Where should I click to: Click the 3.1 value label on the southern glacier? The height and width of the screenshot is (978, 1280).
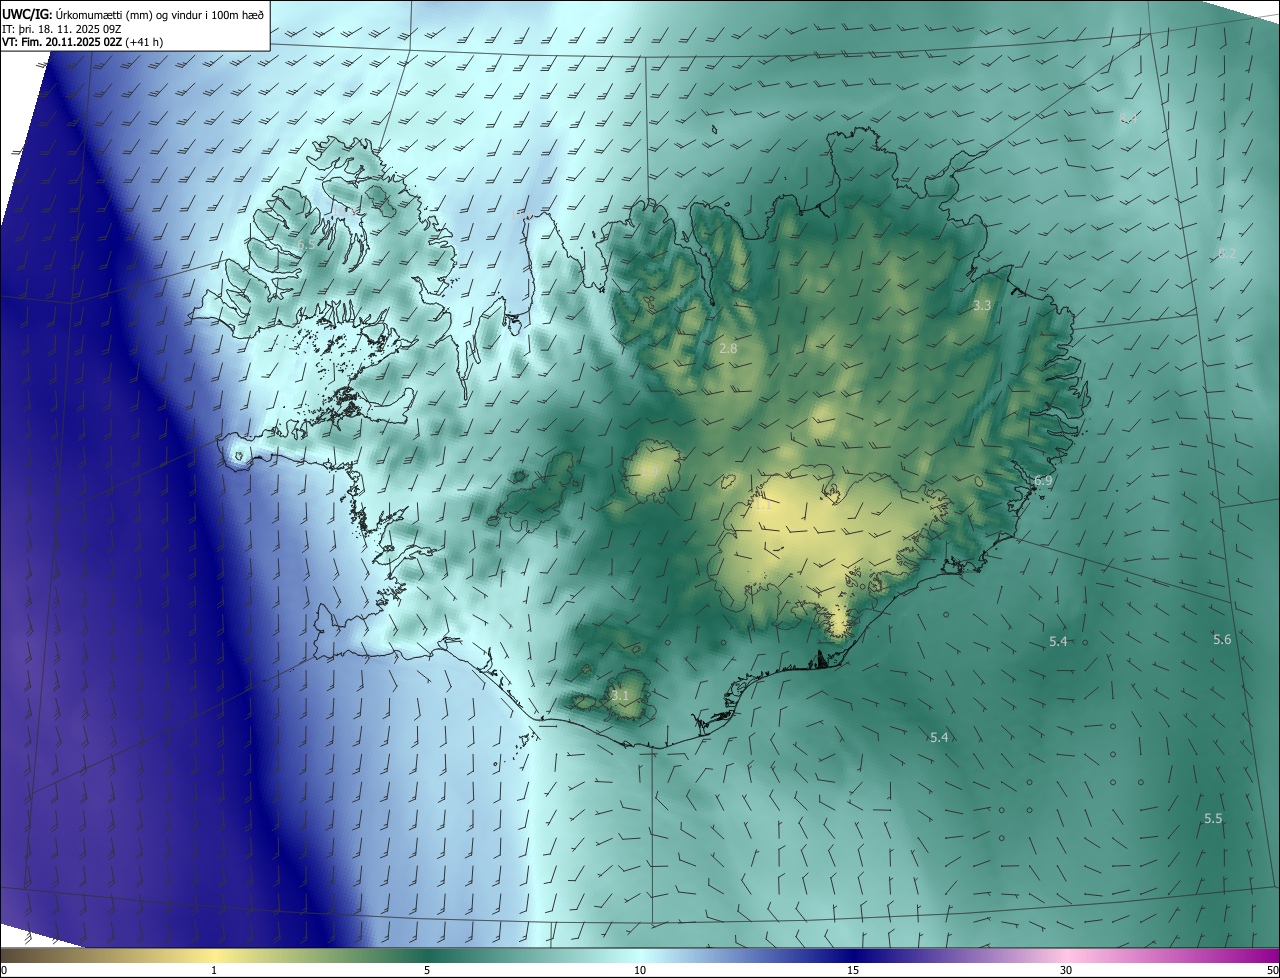(620, 696)
